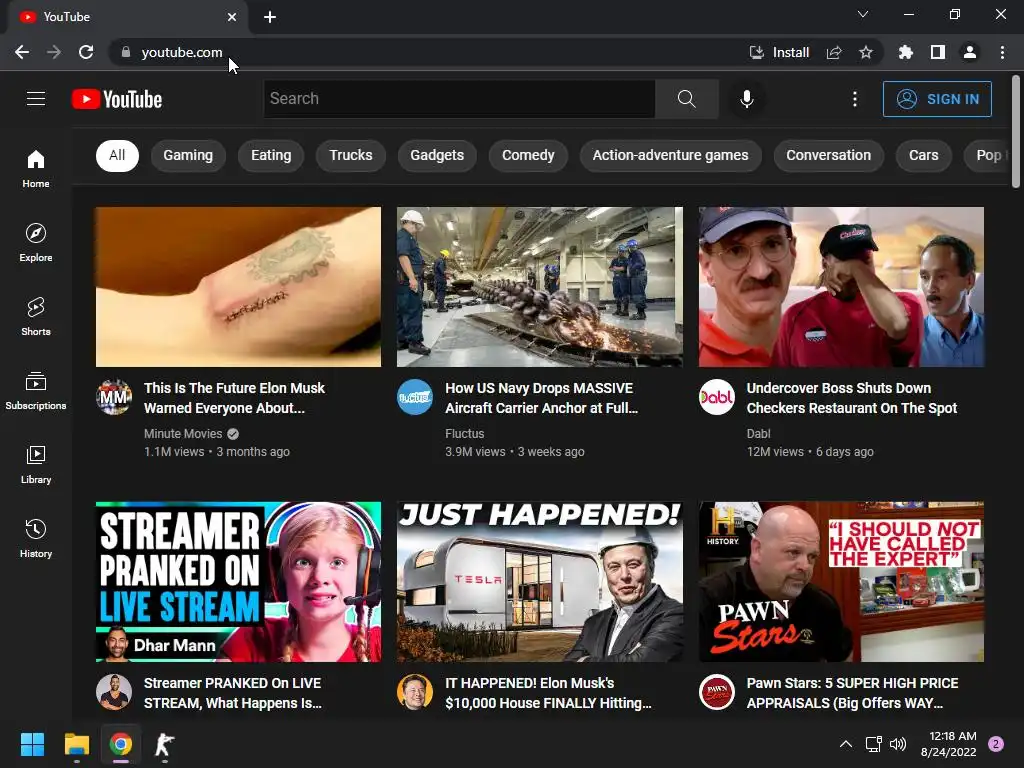Share this page icon in address bar
Screen dimensions: 1024x768
click(x=834, y=52)
